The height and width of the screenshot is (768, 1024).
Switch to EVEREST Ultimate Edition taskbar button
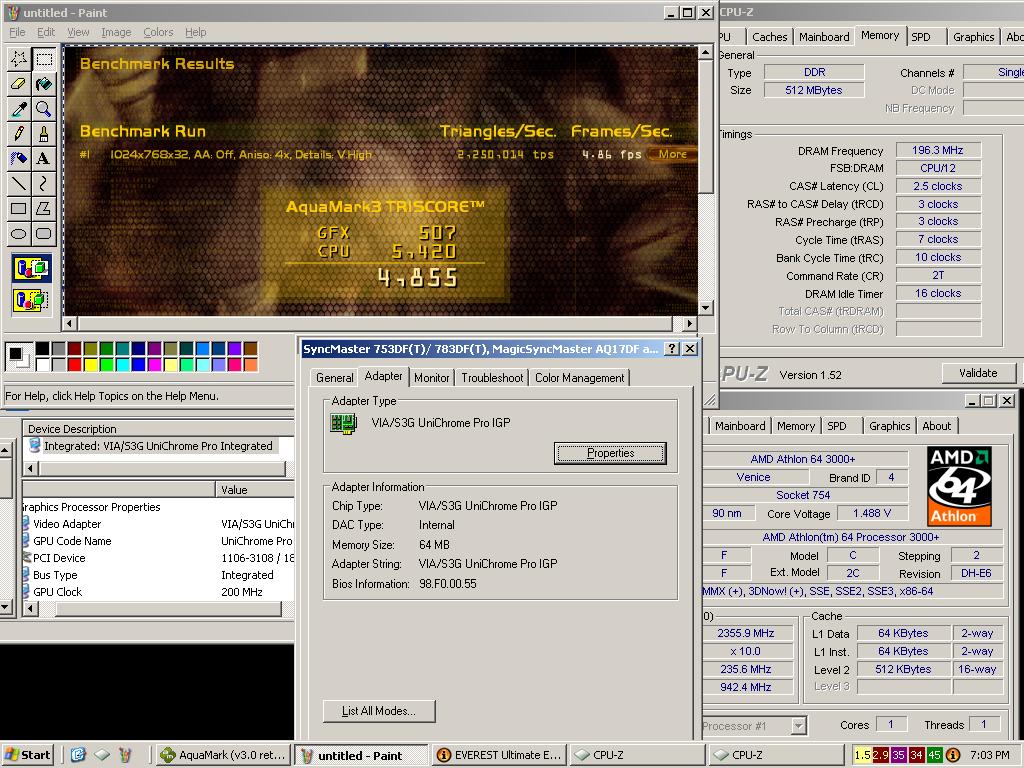(x=499, y=755)
